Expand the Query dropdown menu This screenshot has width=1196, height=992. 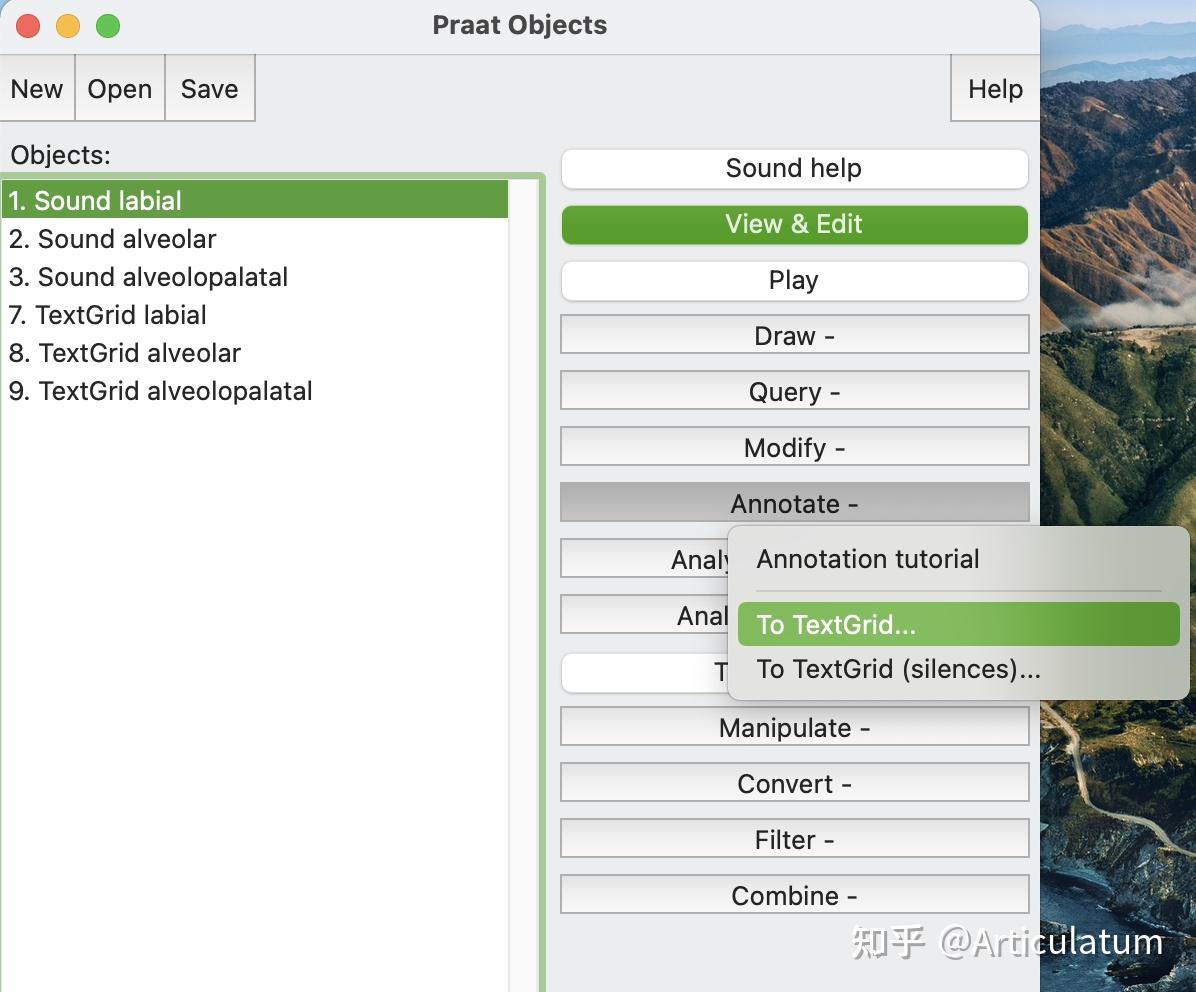794,392
